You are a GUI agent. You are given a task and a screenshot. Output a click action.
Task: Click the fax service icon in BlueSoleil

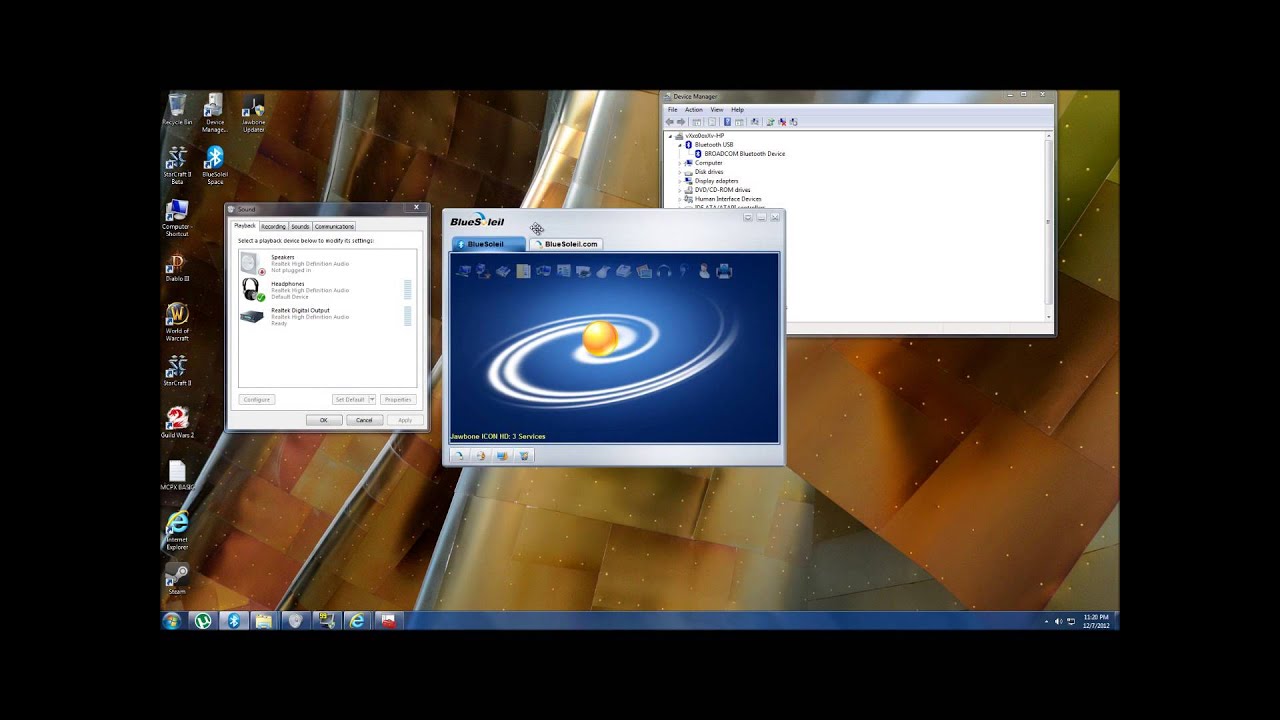pos(623,271)
